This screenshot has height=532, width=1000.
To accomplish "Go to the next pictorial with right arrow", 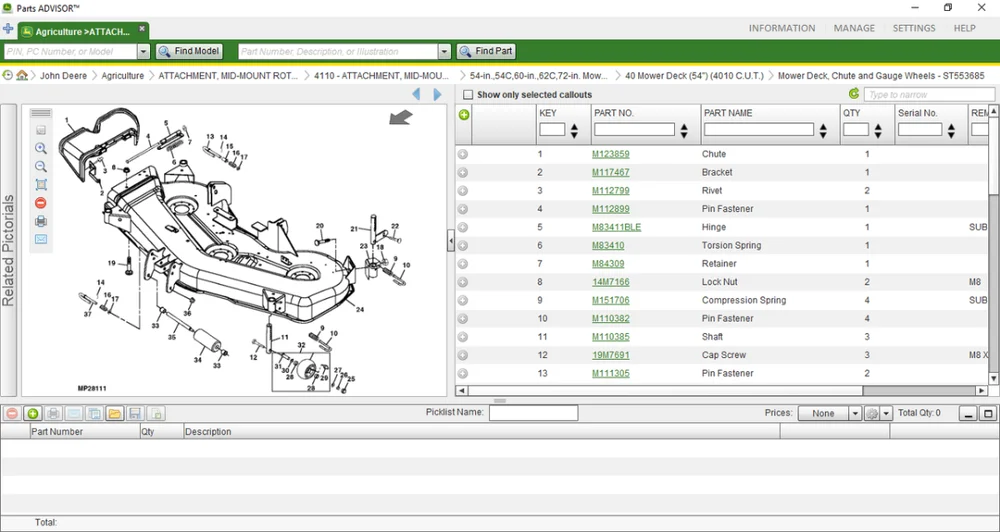I will [437, 95].
